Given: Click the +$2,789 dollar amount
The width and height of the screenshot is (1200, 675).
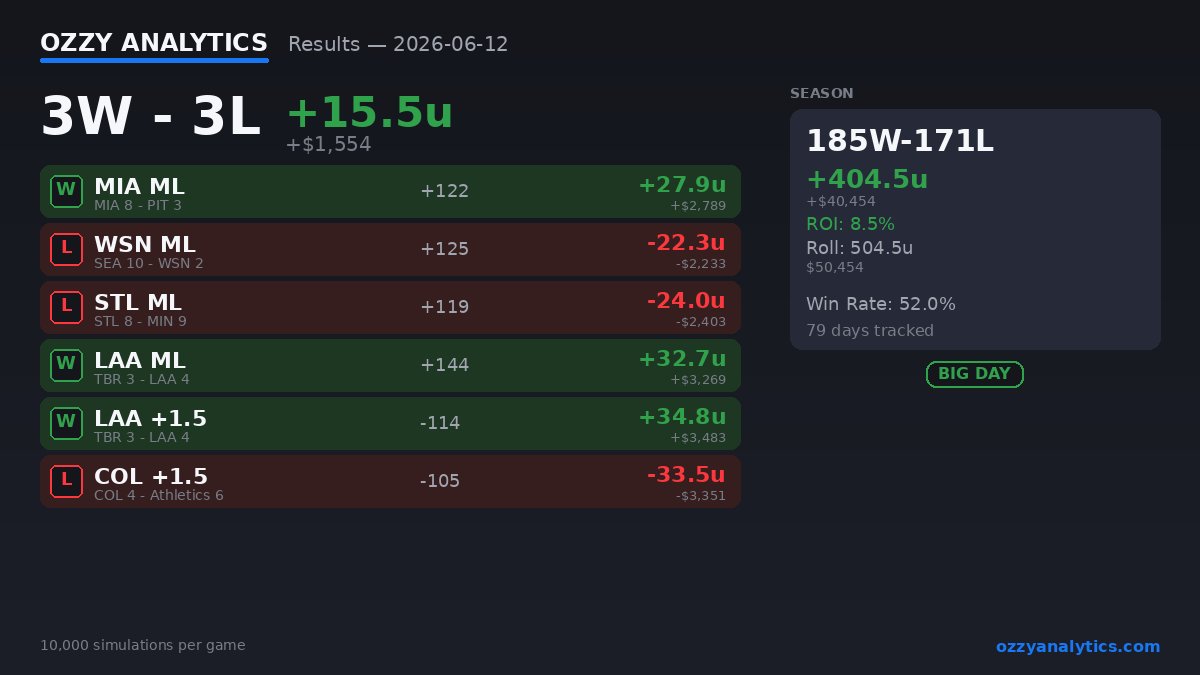Looking at the screenshot, I should point(698,206).
